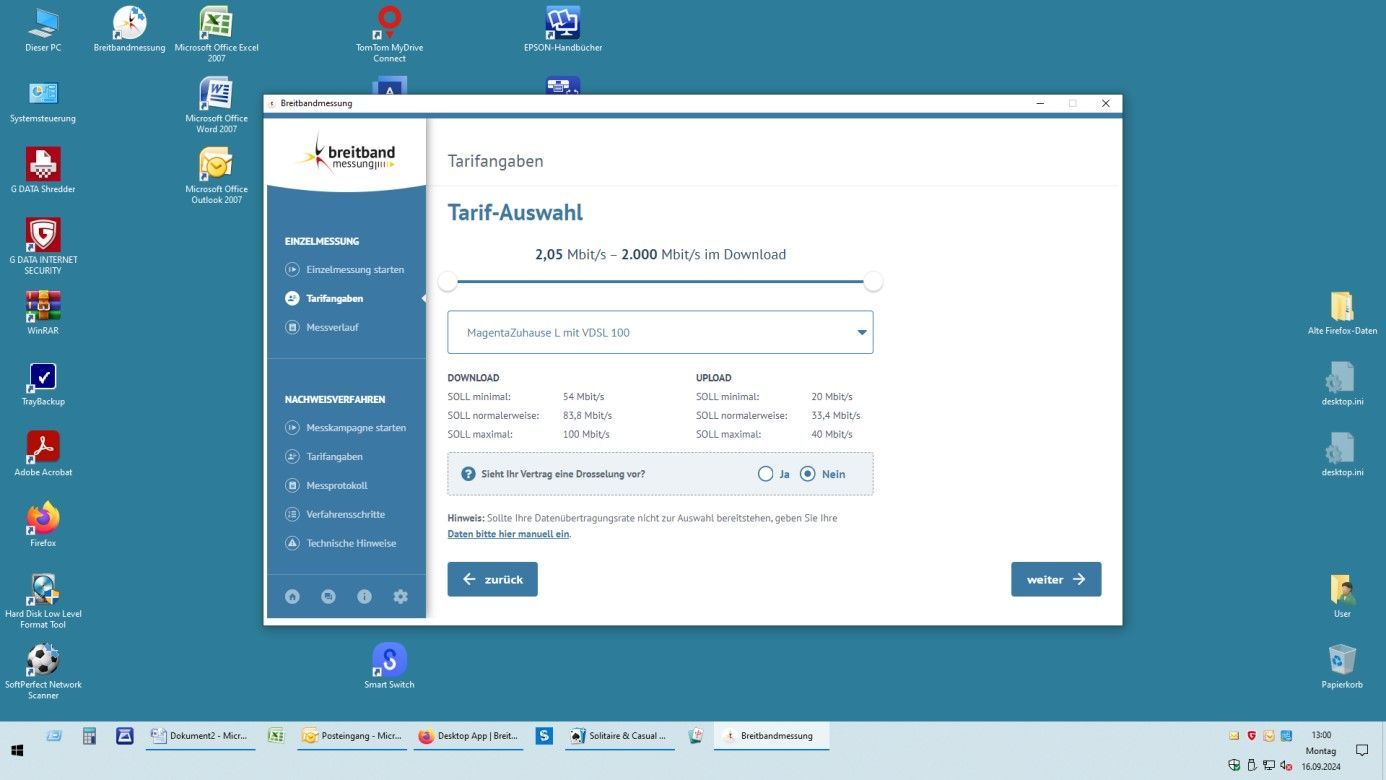Select the Breitbandmessung desktop shortcut
Screen dimensions: 1386x780
coord(129,30)
